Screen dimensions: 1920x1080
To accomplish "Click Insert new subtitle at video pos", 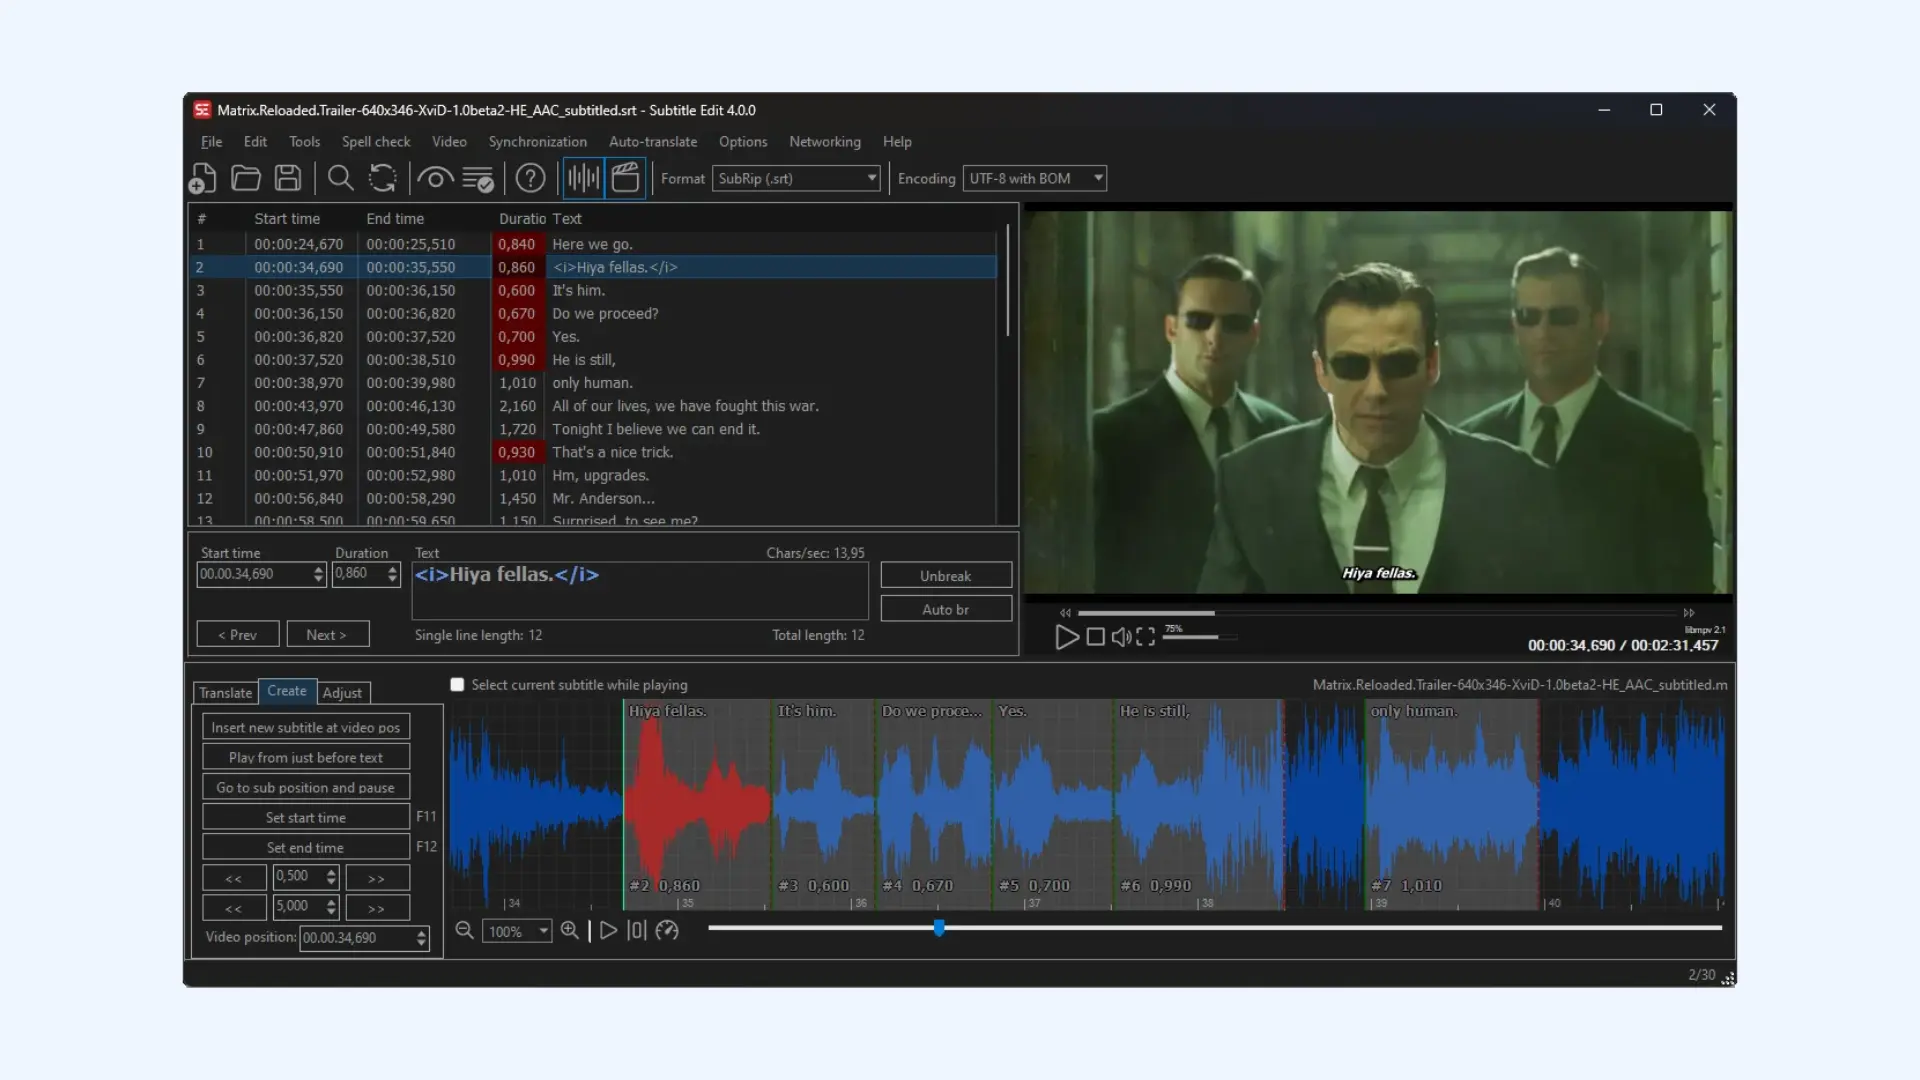I will (305, 727).
